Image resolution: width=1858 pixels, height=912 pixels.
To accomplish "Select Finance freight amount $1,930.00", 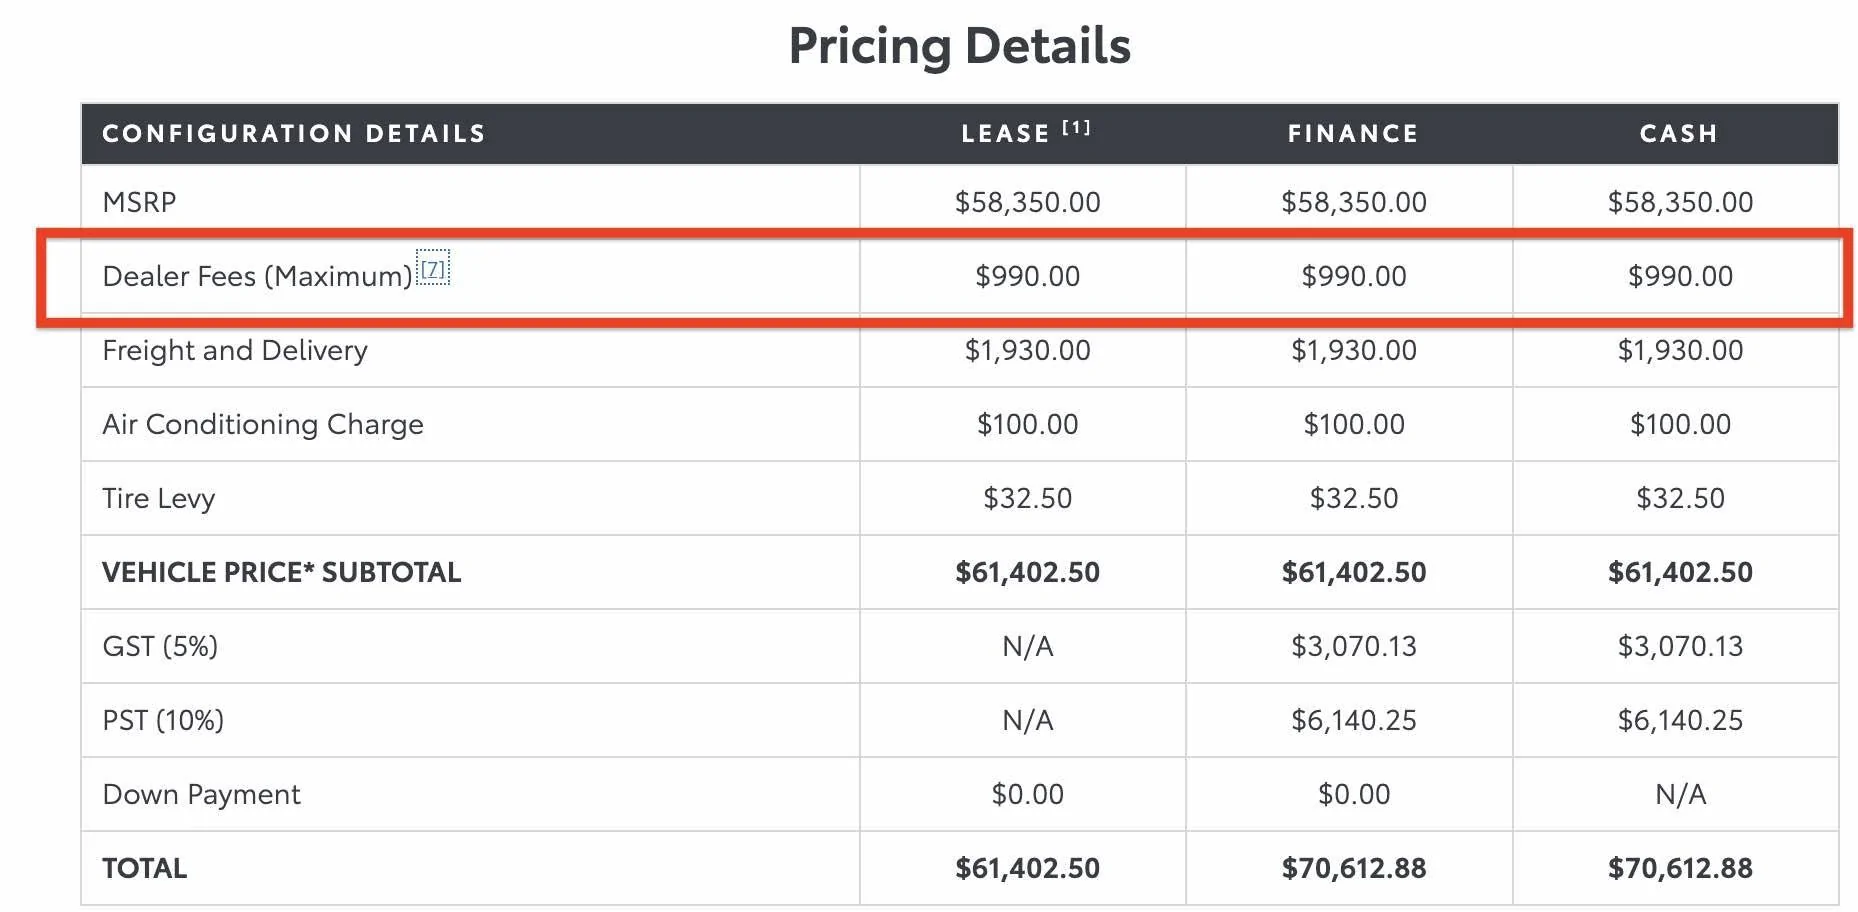I will [1353, 350].
